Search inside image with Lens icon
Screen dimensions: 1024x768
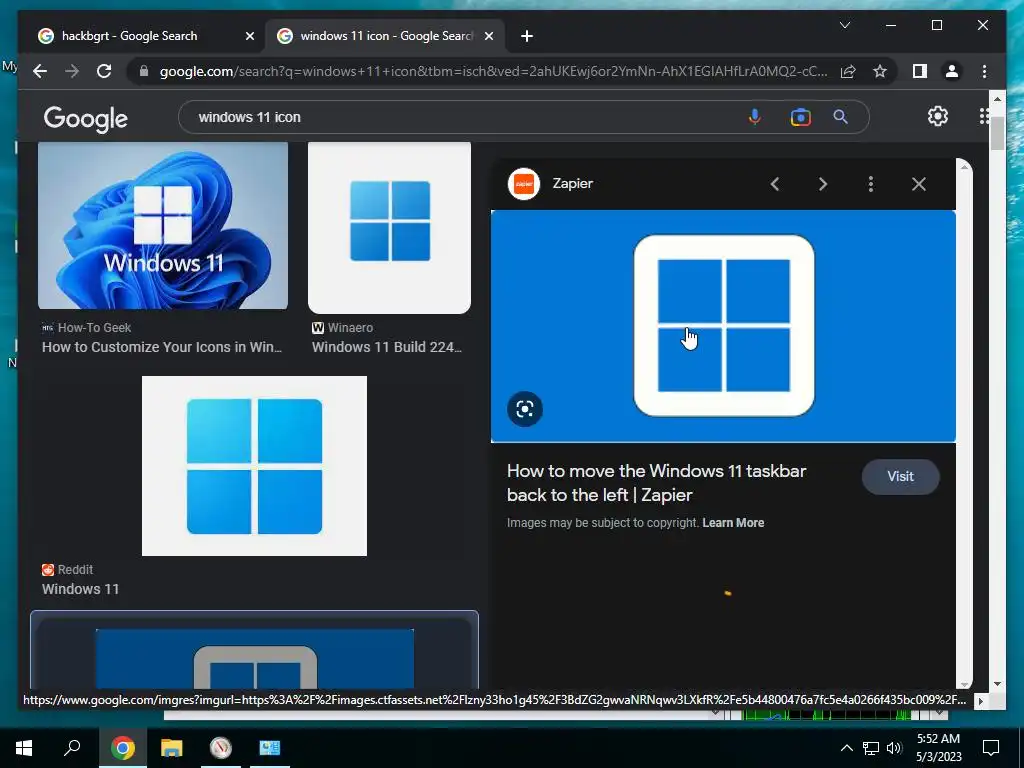click(525, 409)
